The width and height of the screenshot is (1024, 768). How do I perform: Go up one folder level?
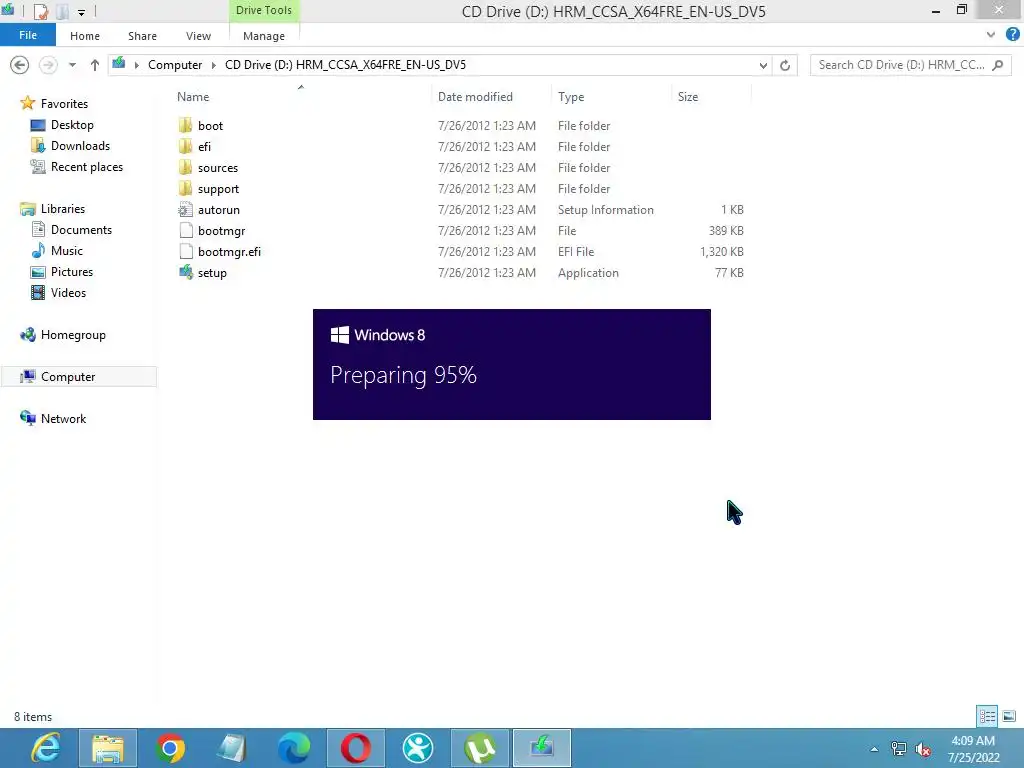(x=95, y=65)
